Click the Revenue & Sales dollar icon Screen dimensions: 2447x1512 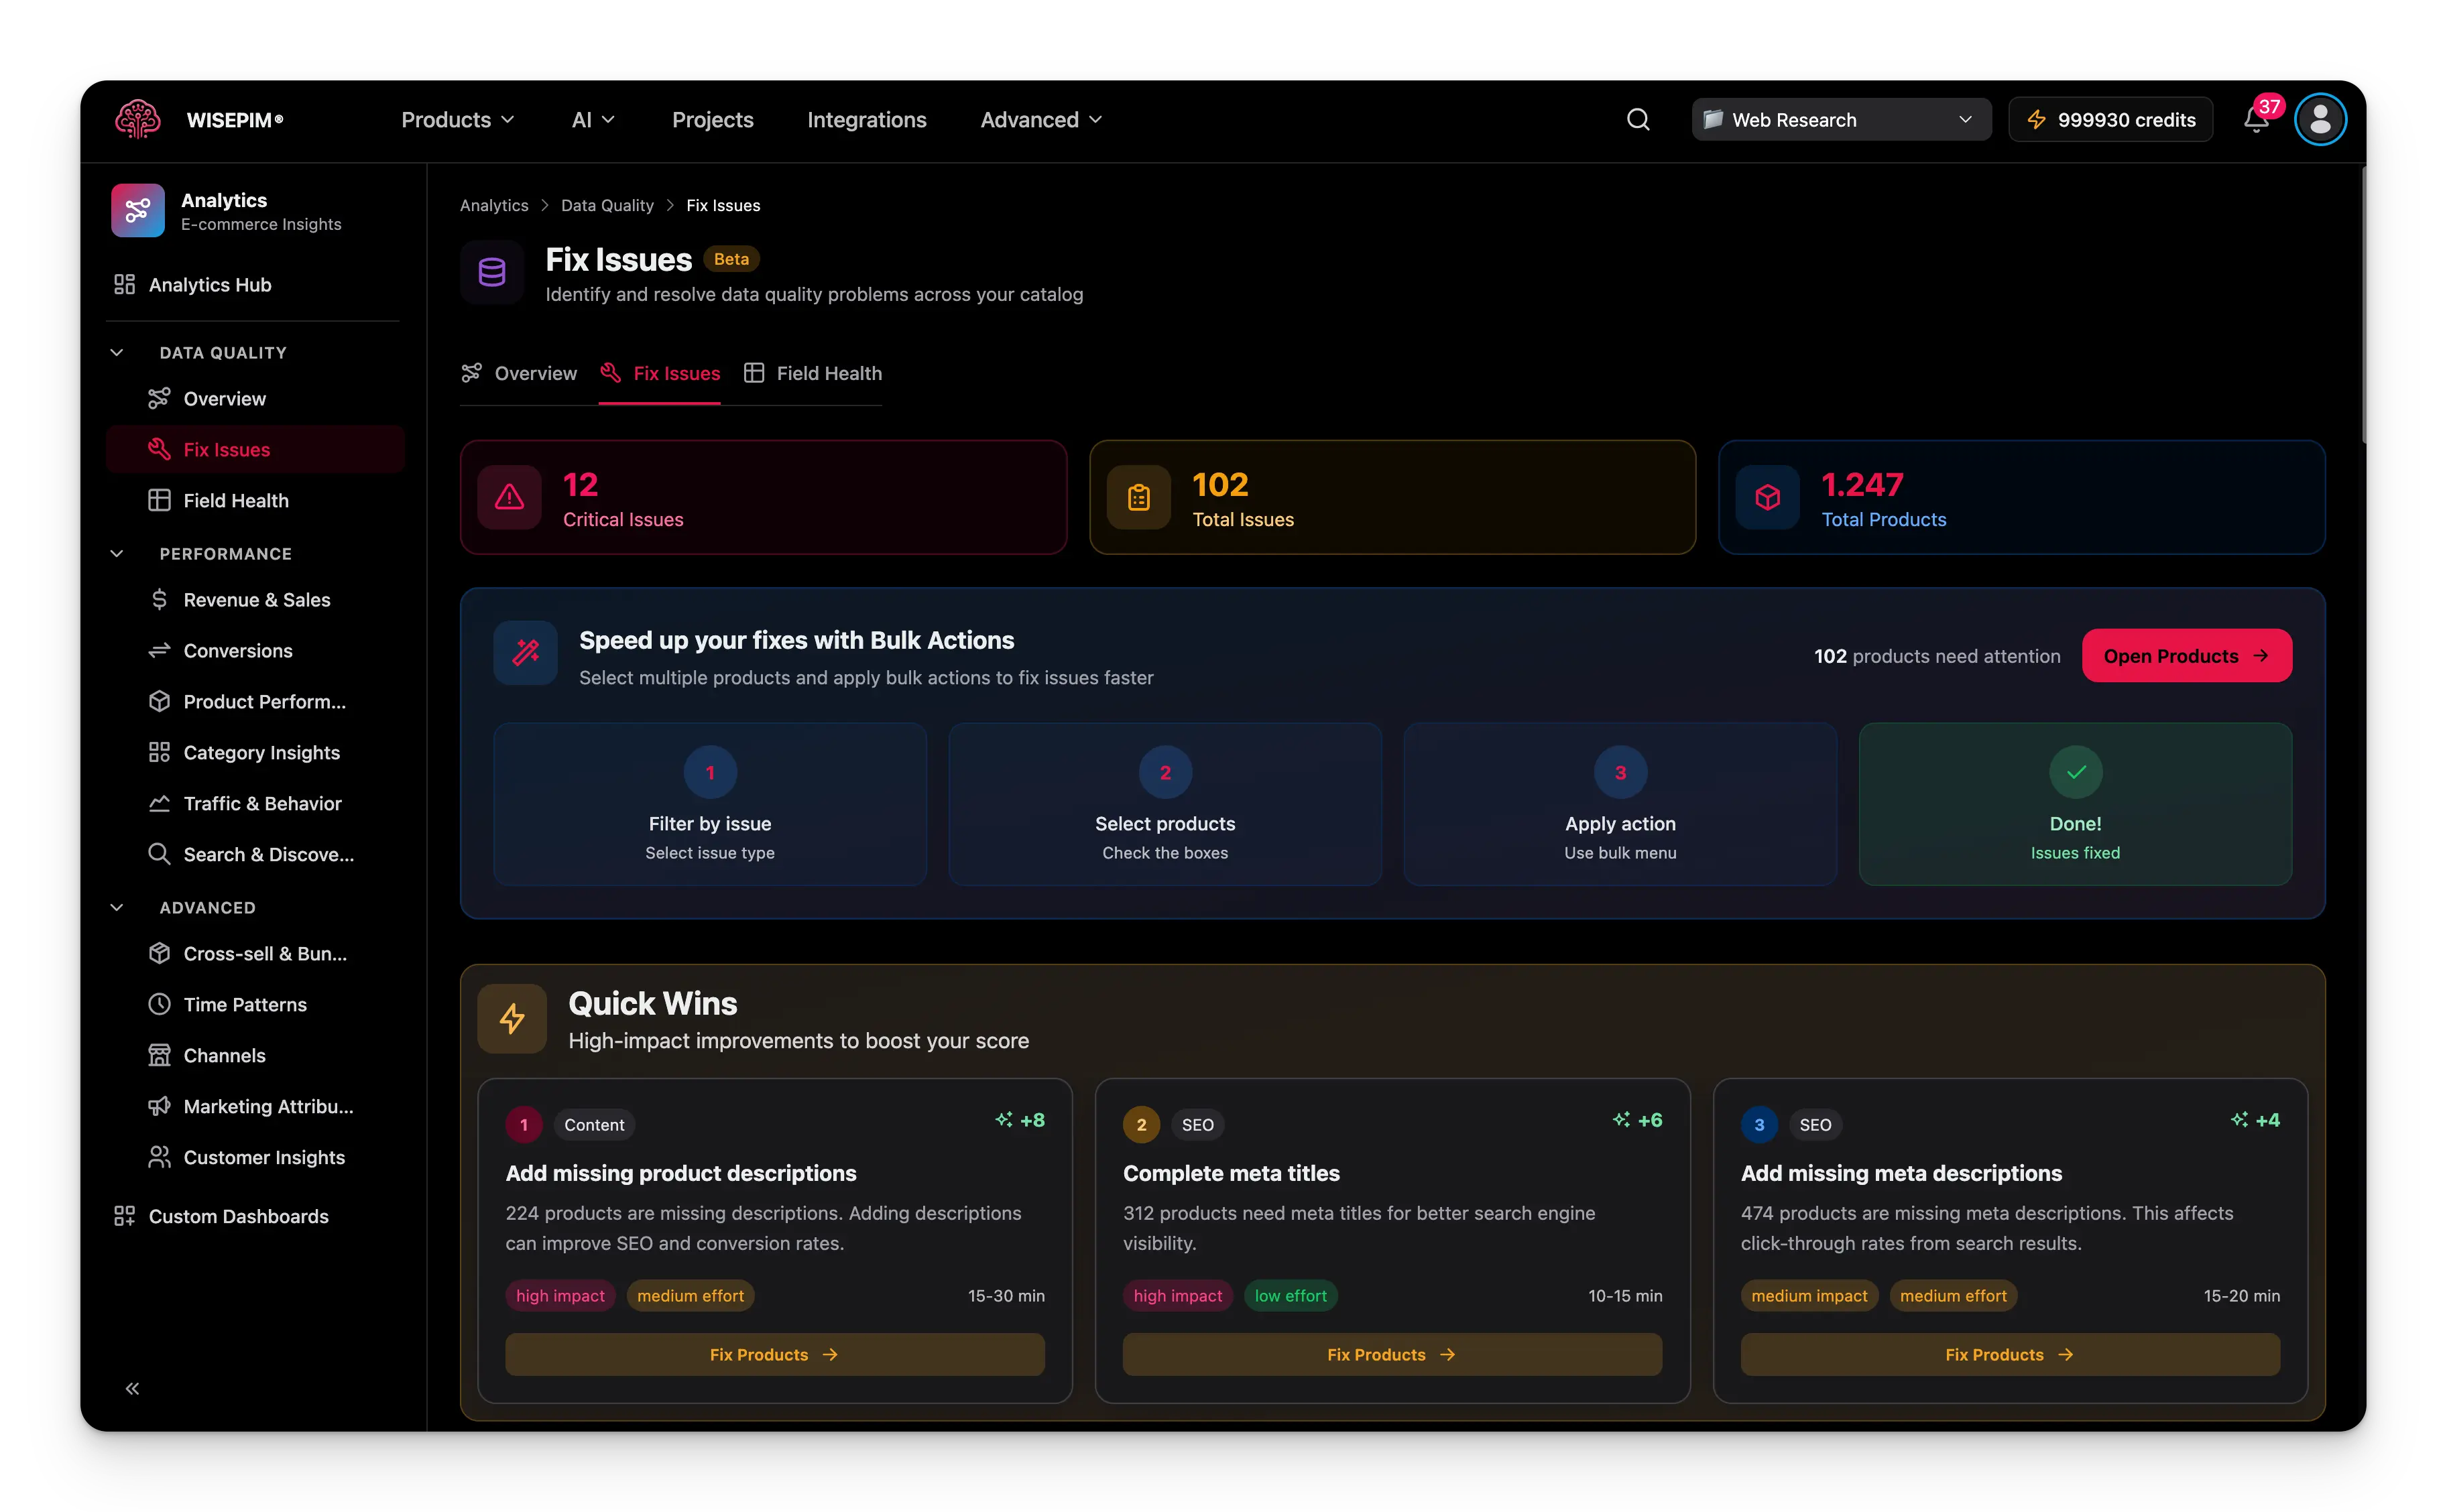161,599
